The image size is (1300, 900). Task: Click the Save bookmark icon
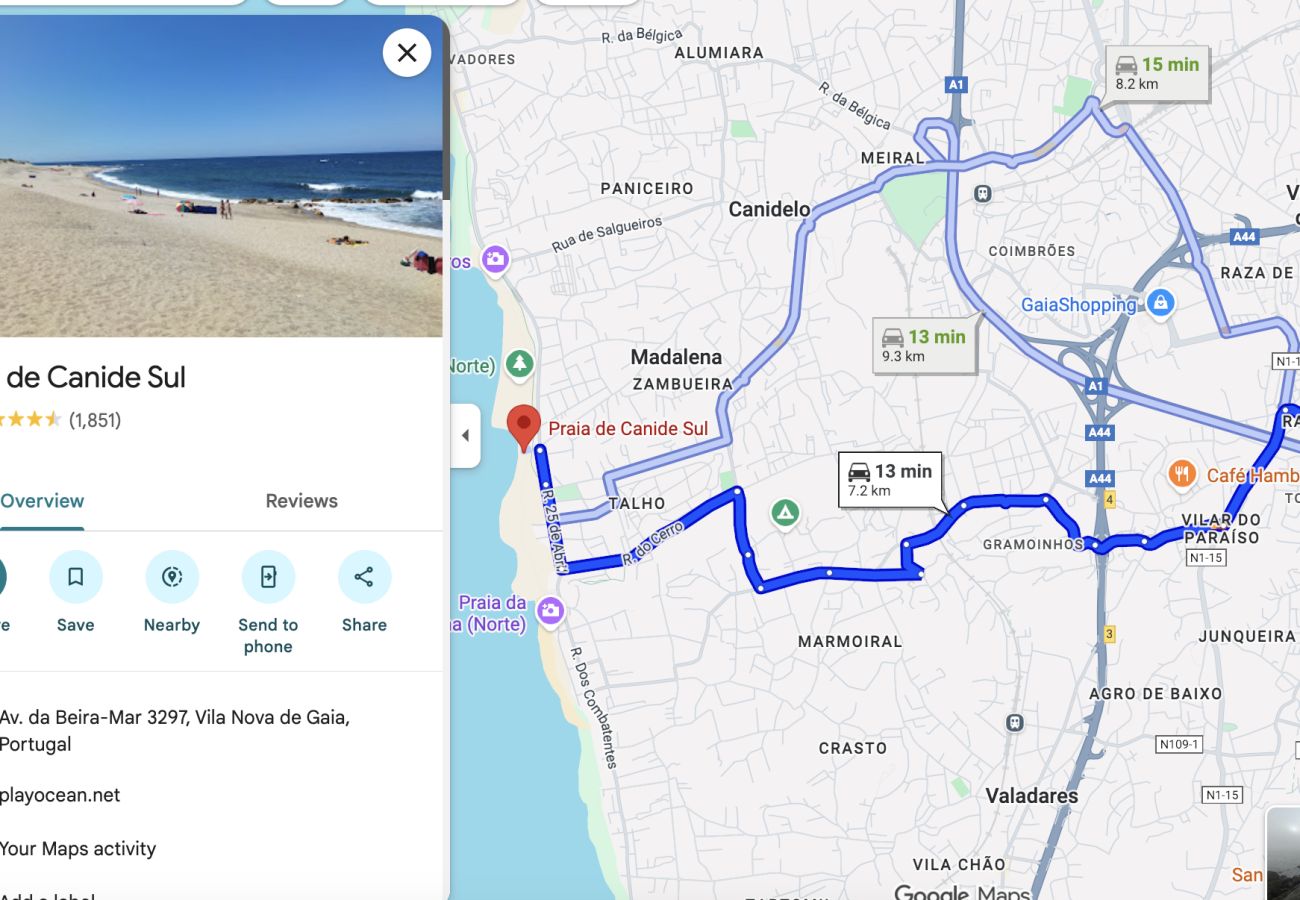(x=76, y=577)
